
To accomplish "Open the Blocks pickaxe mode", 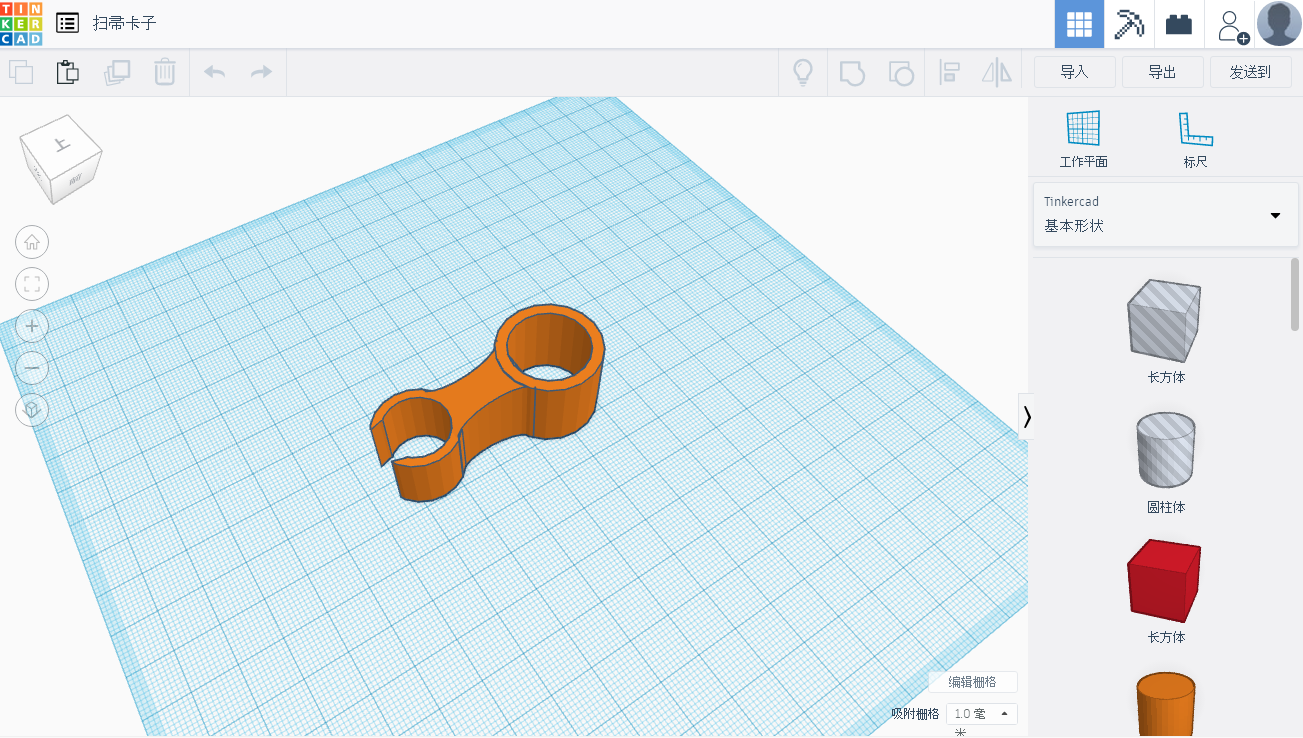I will (1129, 24).
